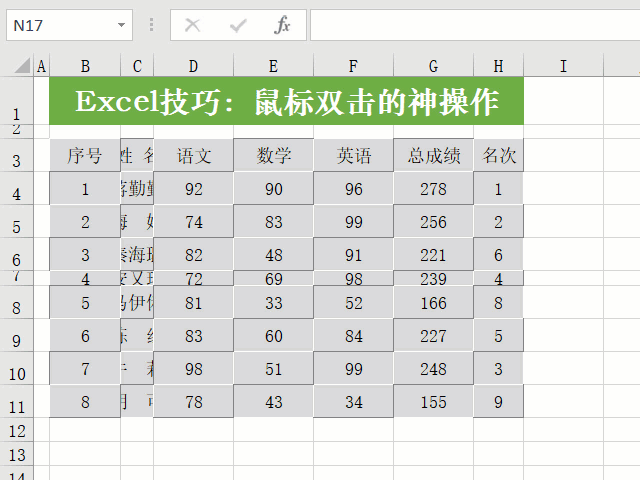This screenshot has width=640, height=480.
Task: Click the cell with total 221
Action: tap(433, 254)
